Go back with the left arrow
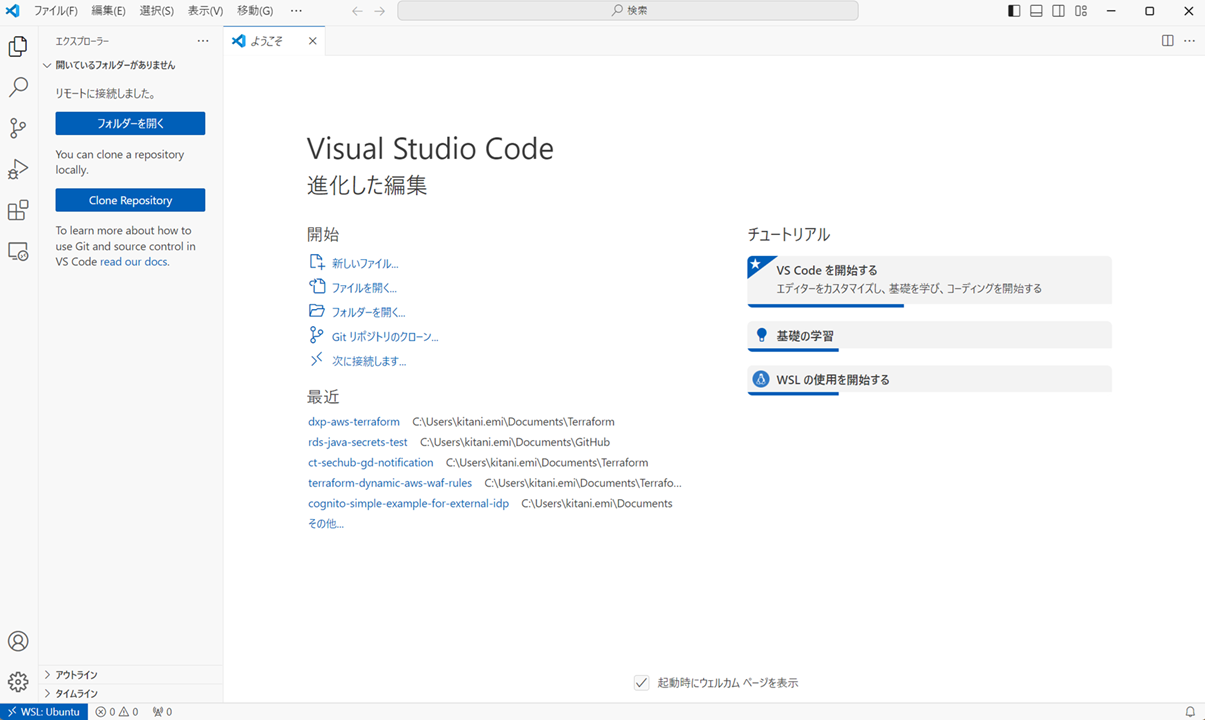The height and width of the screenshot is (720, 1205). tap(357, 11)
